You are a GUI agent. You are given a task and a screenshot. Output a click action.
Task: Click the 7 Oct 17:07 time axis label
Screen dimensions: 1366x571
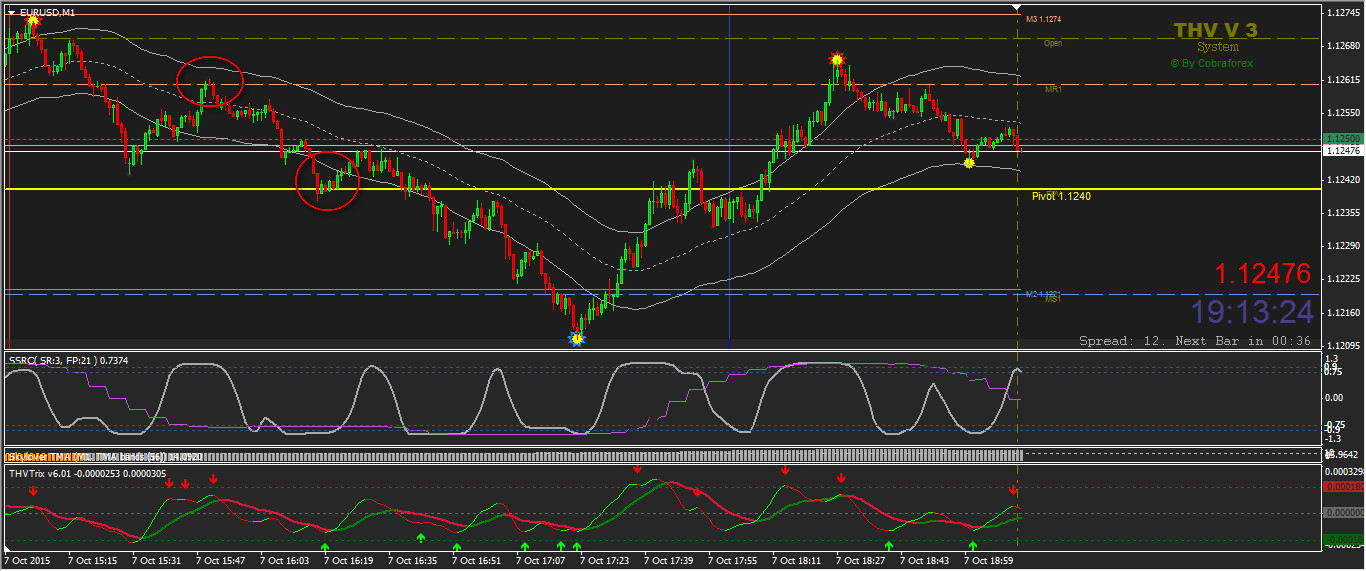[540, 561]
